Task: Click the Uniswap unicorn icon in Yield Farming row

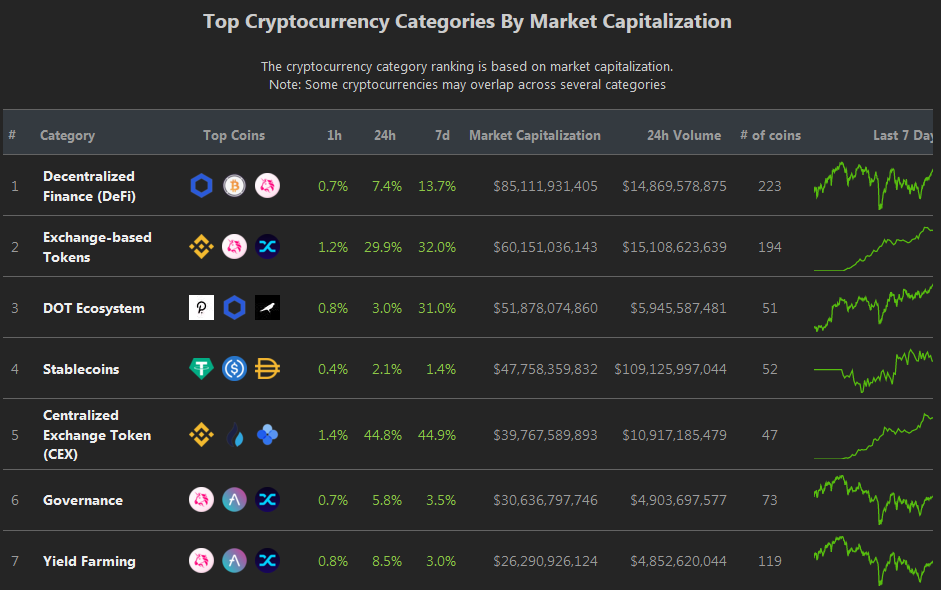Action: click(202, 561)
